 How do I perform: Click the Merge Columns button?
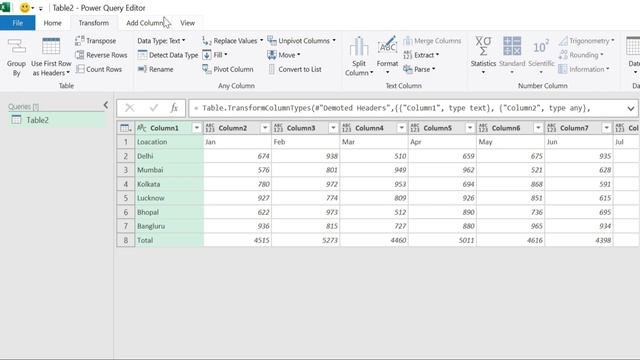pyautogui.click(x=432, y=41)
